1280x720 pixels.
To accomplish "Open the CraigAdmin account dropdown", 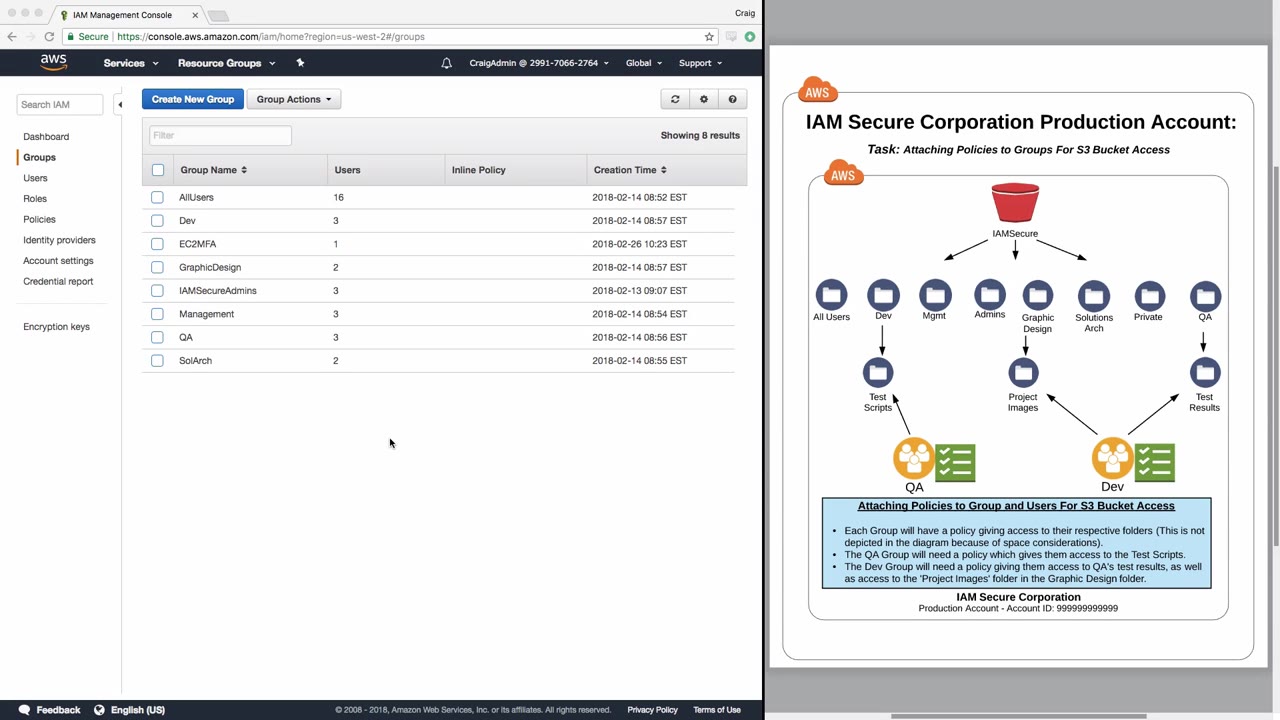I will tap(539, 63).
